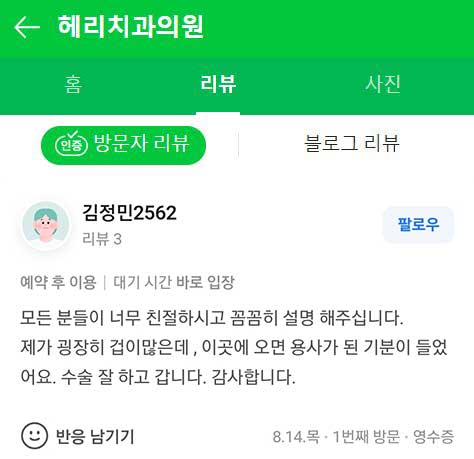Tap the back arrow icon

[x=27, y=27]
